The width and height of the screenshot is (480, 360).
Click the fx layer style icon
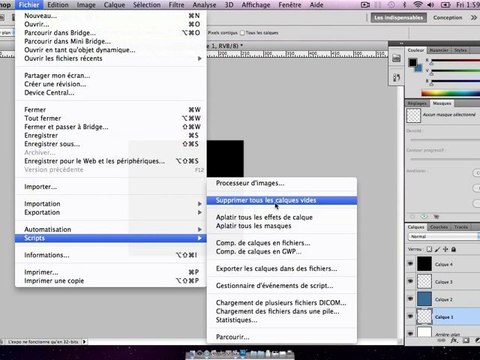coord(454,340)
